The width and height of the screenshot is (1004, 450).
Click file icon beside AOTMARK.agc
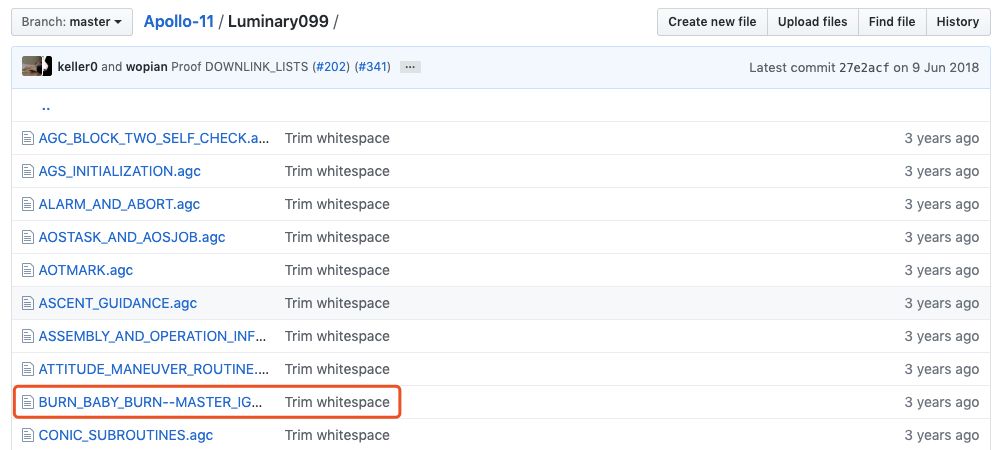coord(28,270)
